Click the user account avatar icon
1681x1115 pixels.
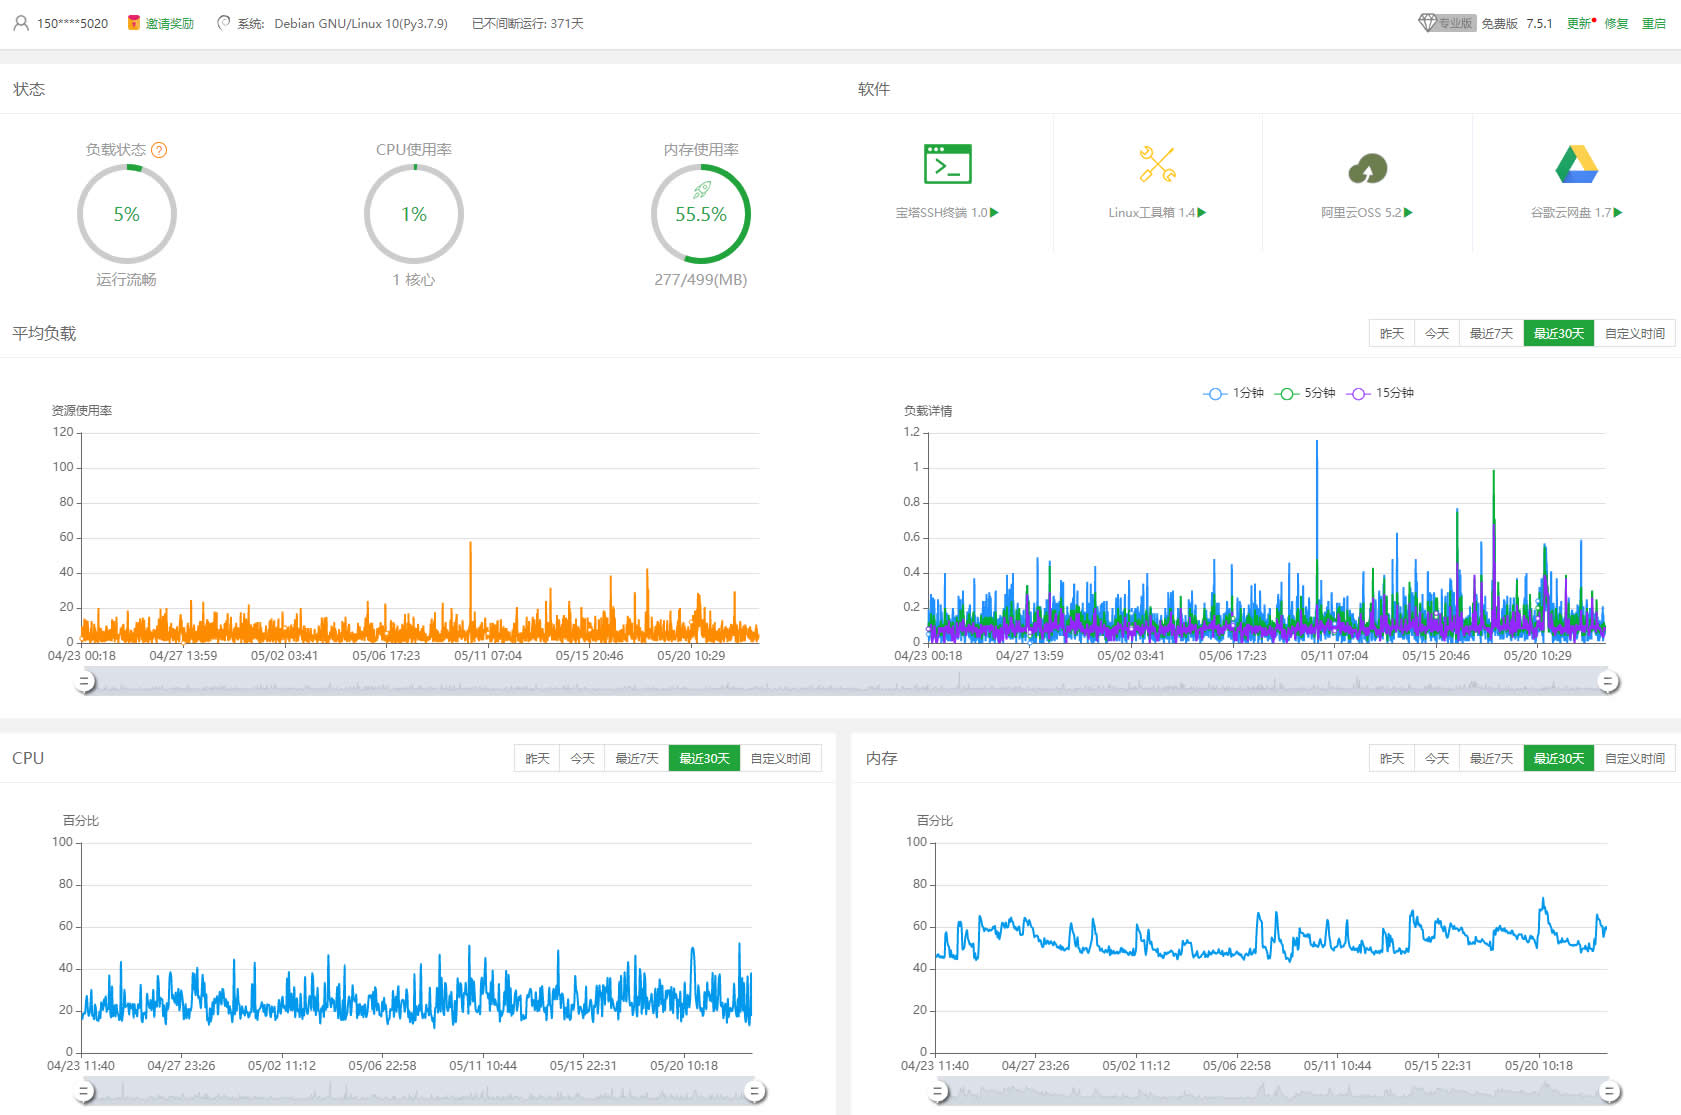point(21,23)
